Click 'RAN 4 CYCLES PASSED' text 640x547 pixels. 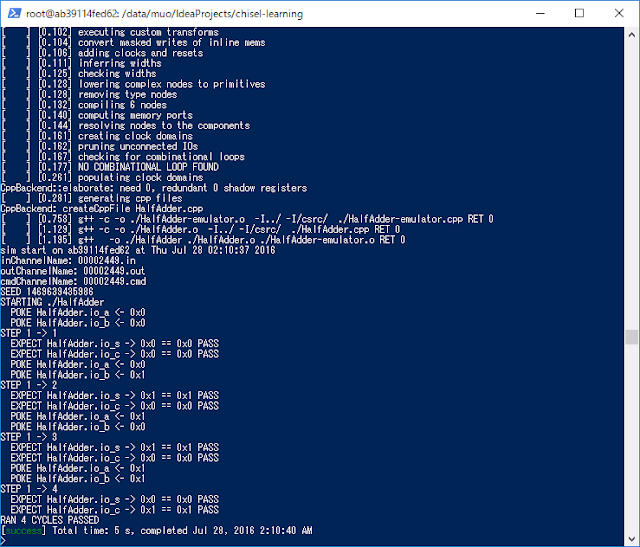50,520
